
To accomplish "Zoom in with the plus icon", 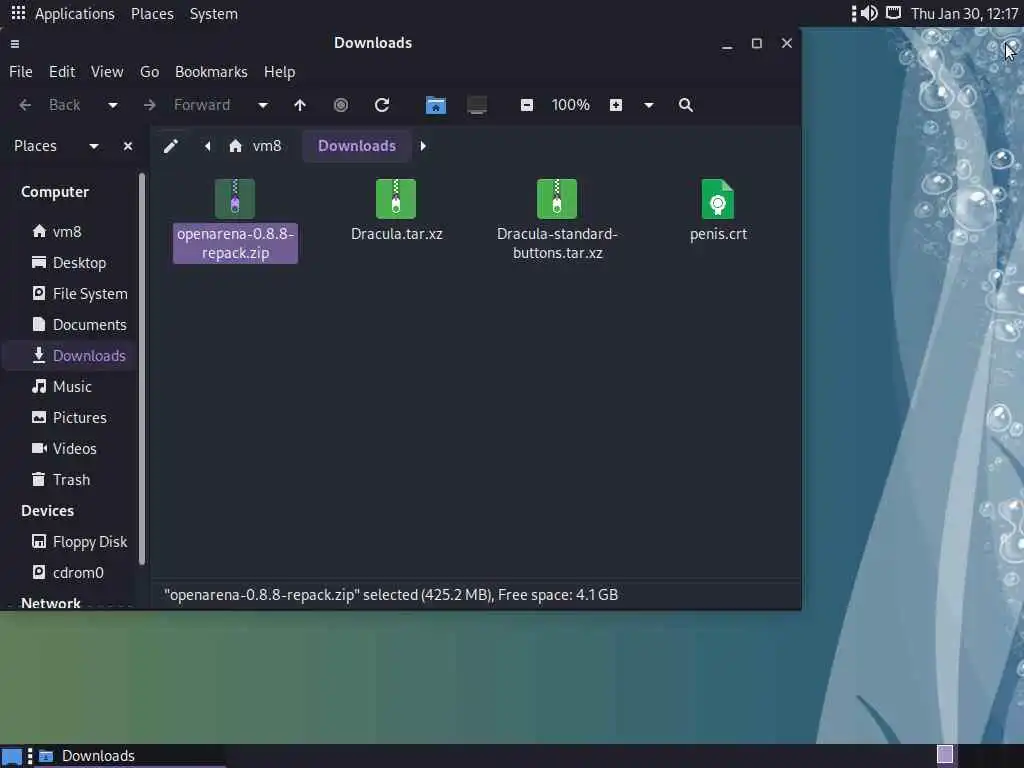I will (x=616, y=105).
